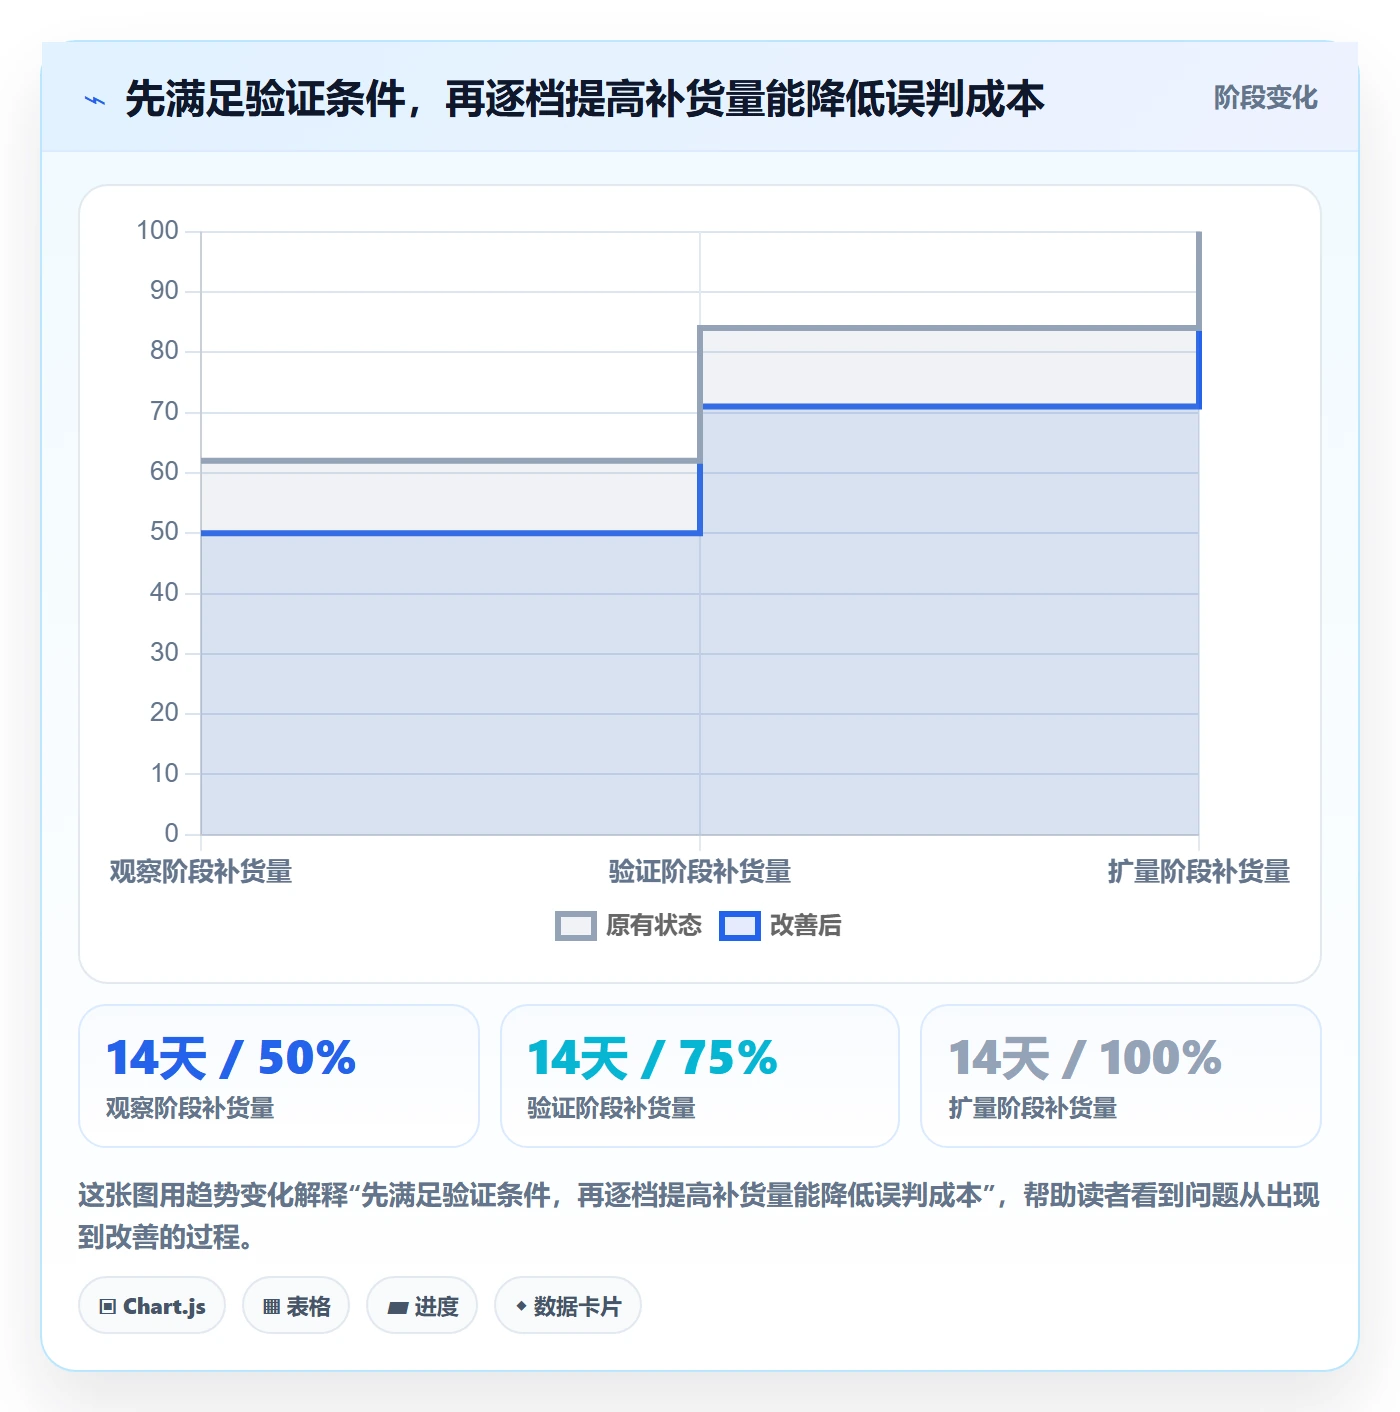
Task: Click the 改善后 legend label
Action: 805,926
